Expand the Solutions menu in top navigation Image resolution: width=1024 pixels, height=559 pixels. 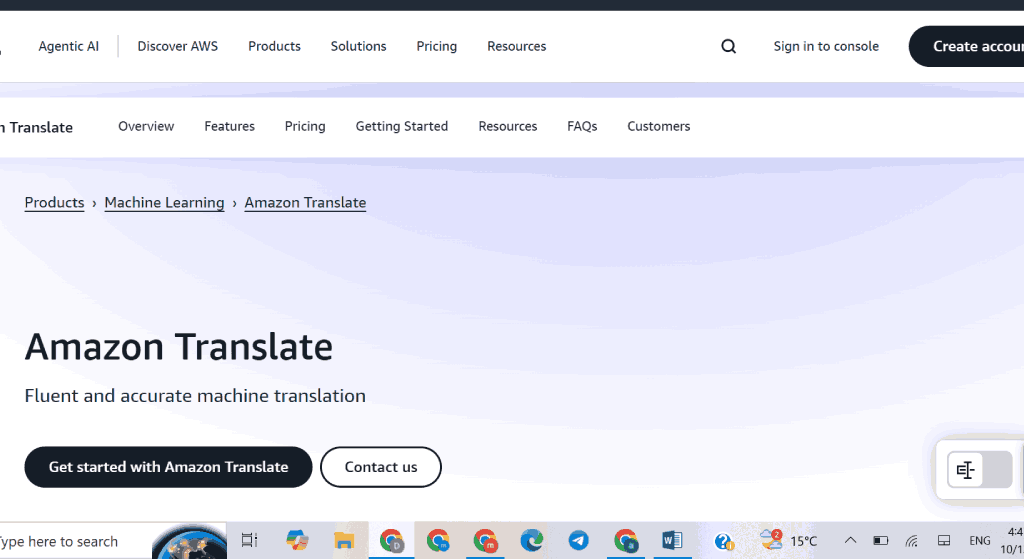[x=358, y=46]
